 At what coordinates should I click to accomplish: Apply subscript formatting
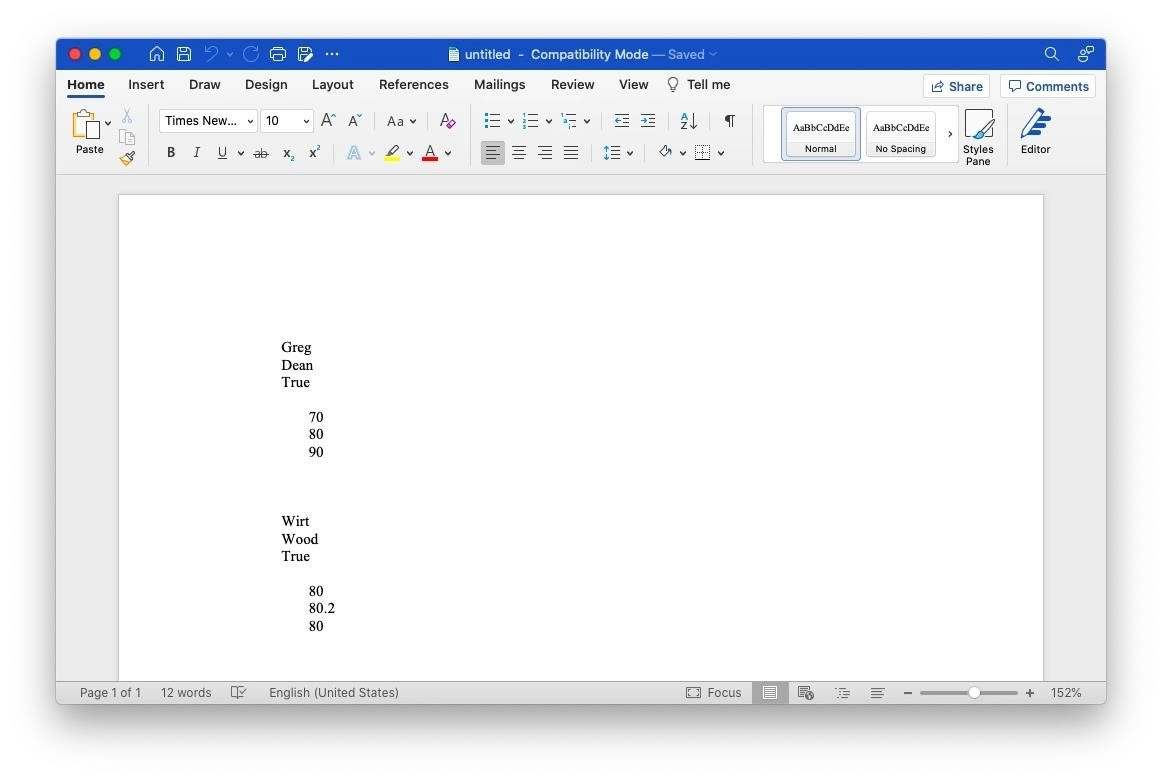point(288,153)
